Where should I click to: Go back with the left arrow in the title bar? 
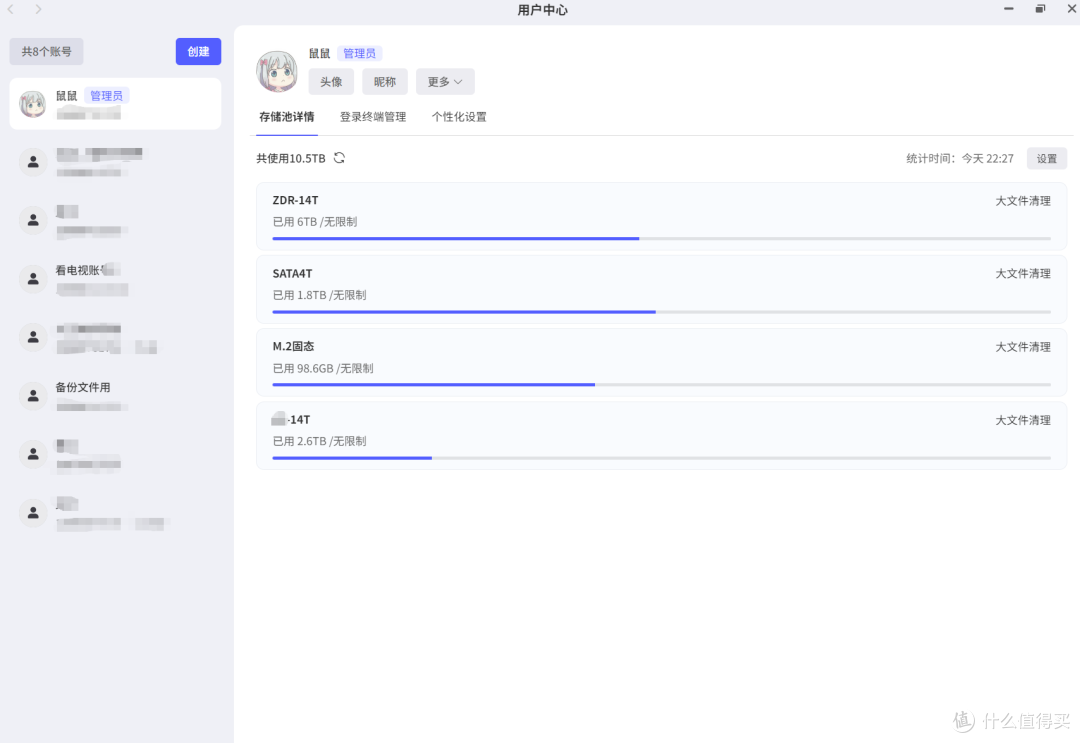pos(10,9)
